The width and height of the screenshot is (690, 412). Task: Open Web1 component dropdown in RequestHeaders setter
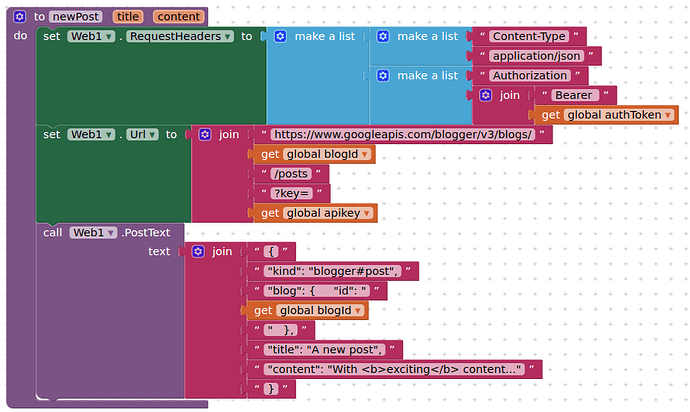pos(91,36)
